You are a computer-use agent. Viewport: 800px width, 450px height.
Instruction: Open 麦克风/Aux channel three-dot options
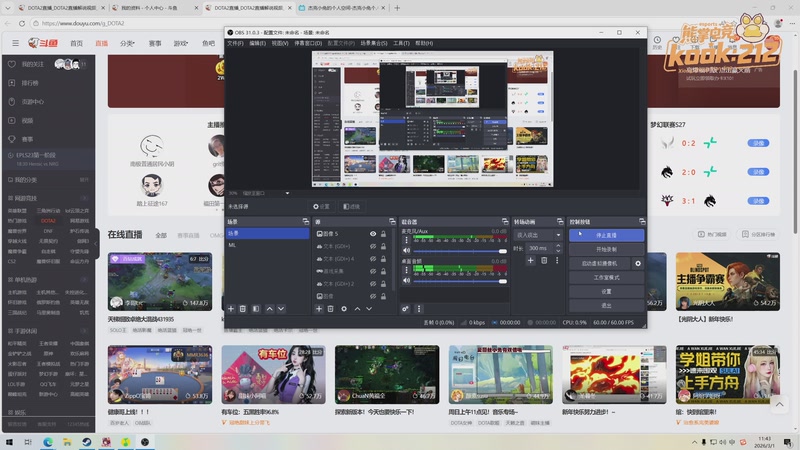[x=406, y=240]
